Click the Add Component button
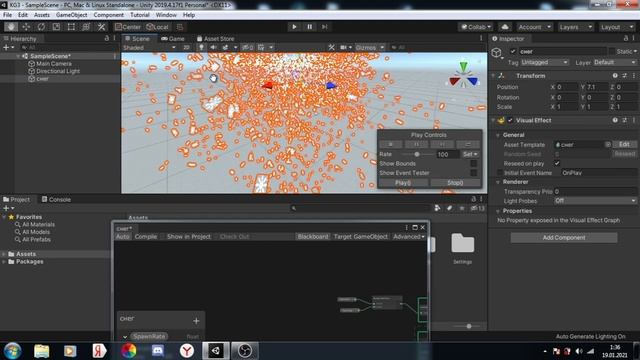The width and height of the screenshot is (640, 360). [564, 238]
